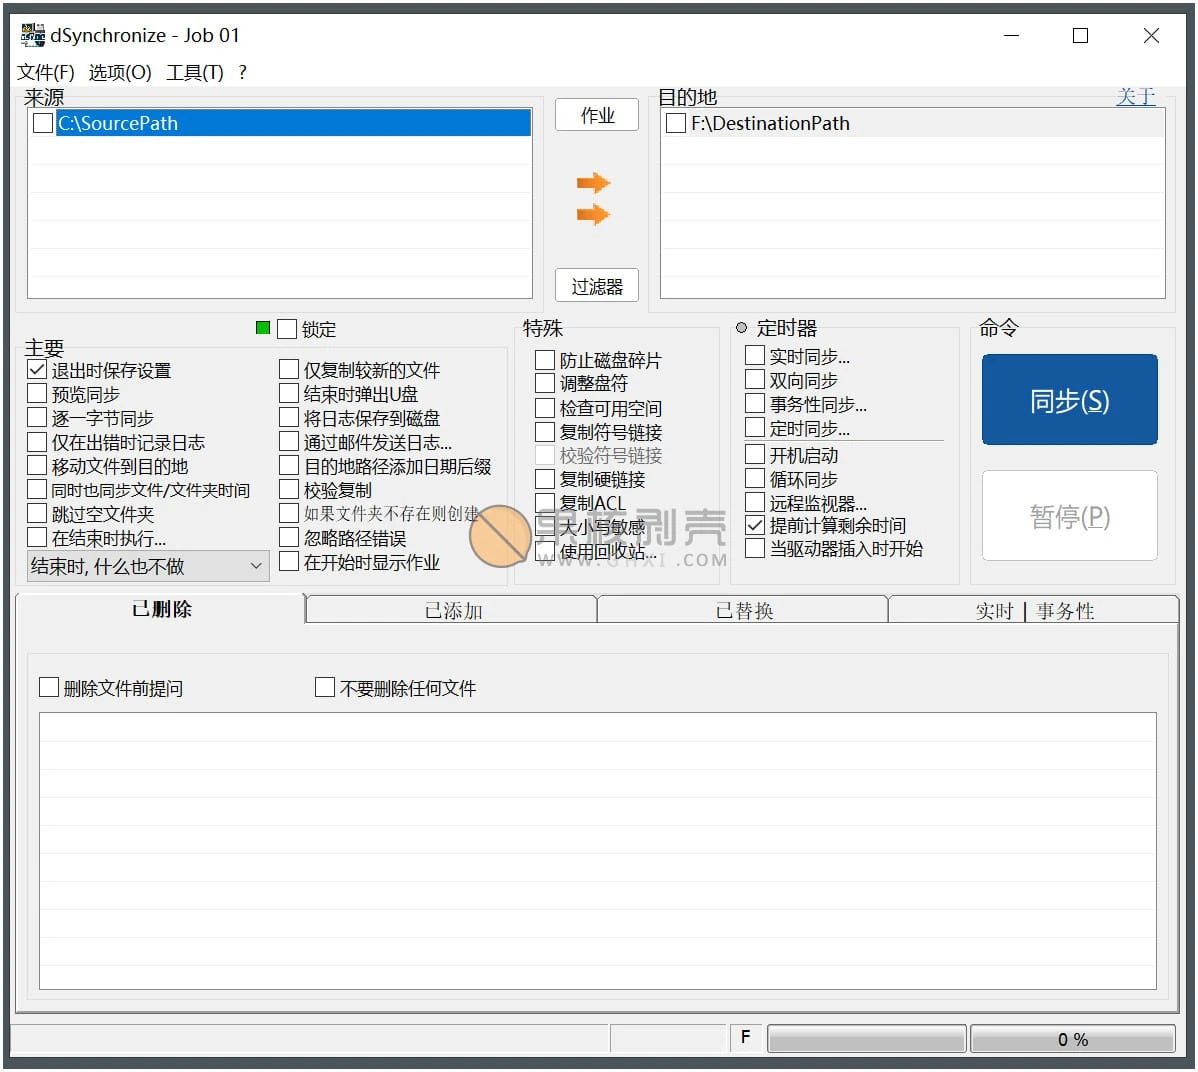Click the 0 % progress bar

coord(1072,1039)
